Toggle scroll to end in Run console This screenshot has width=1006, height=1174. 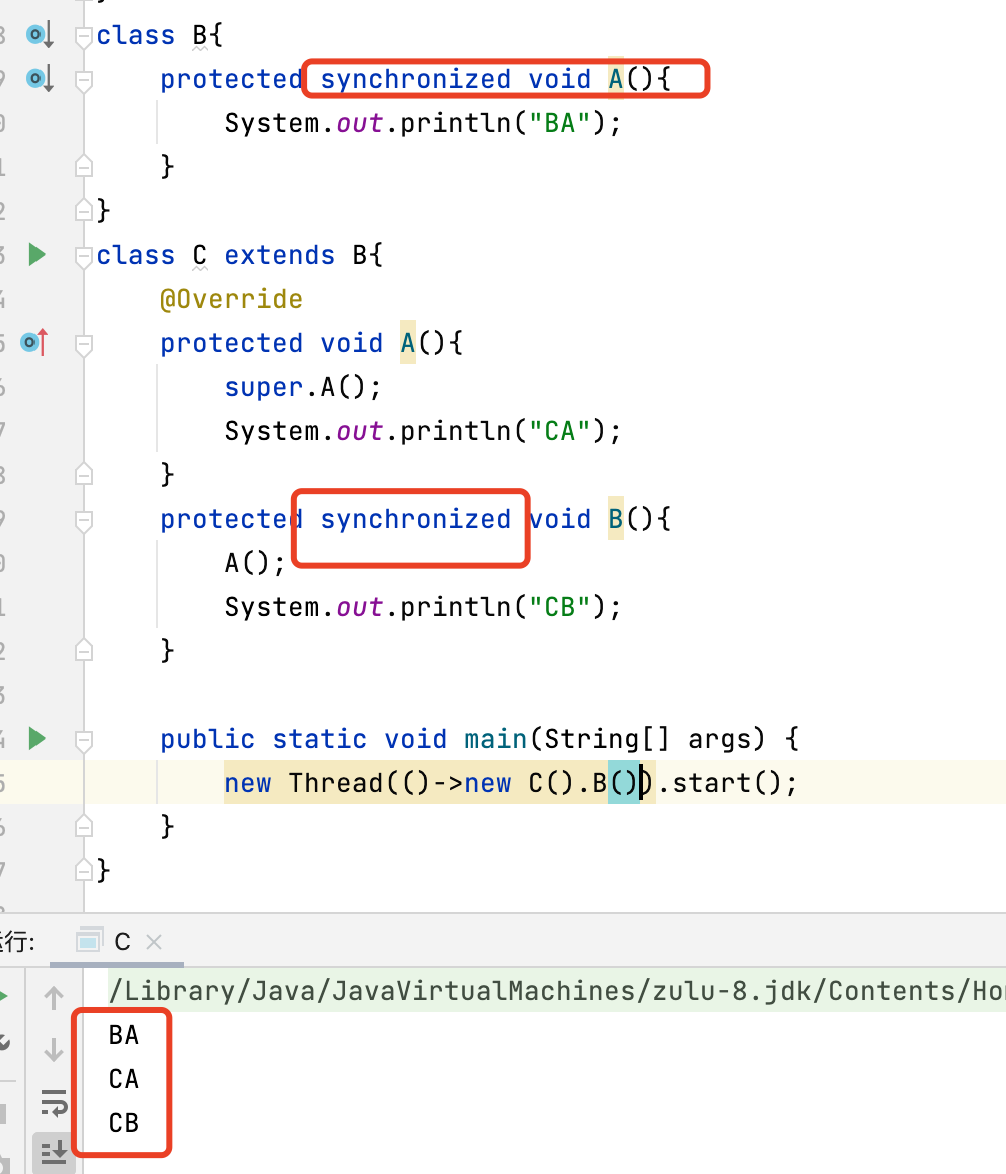(53, 1150)
